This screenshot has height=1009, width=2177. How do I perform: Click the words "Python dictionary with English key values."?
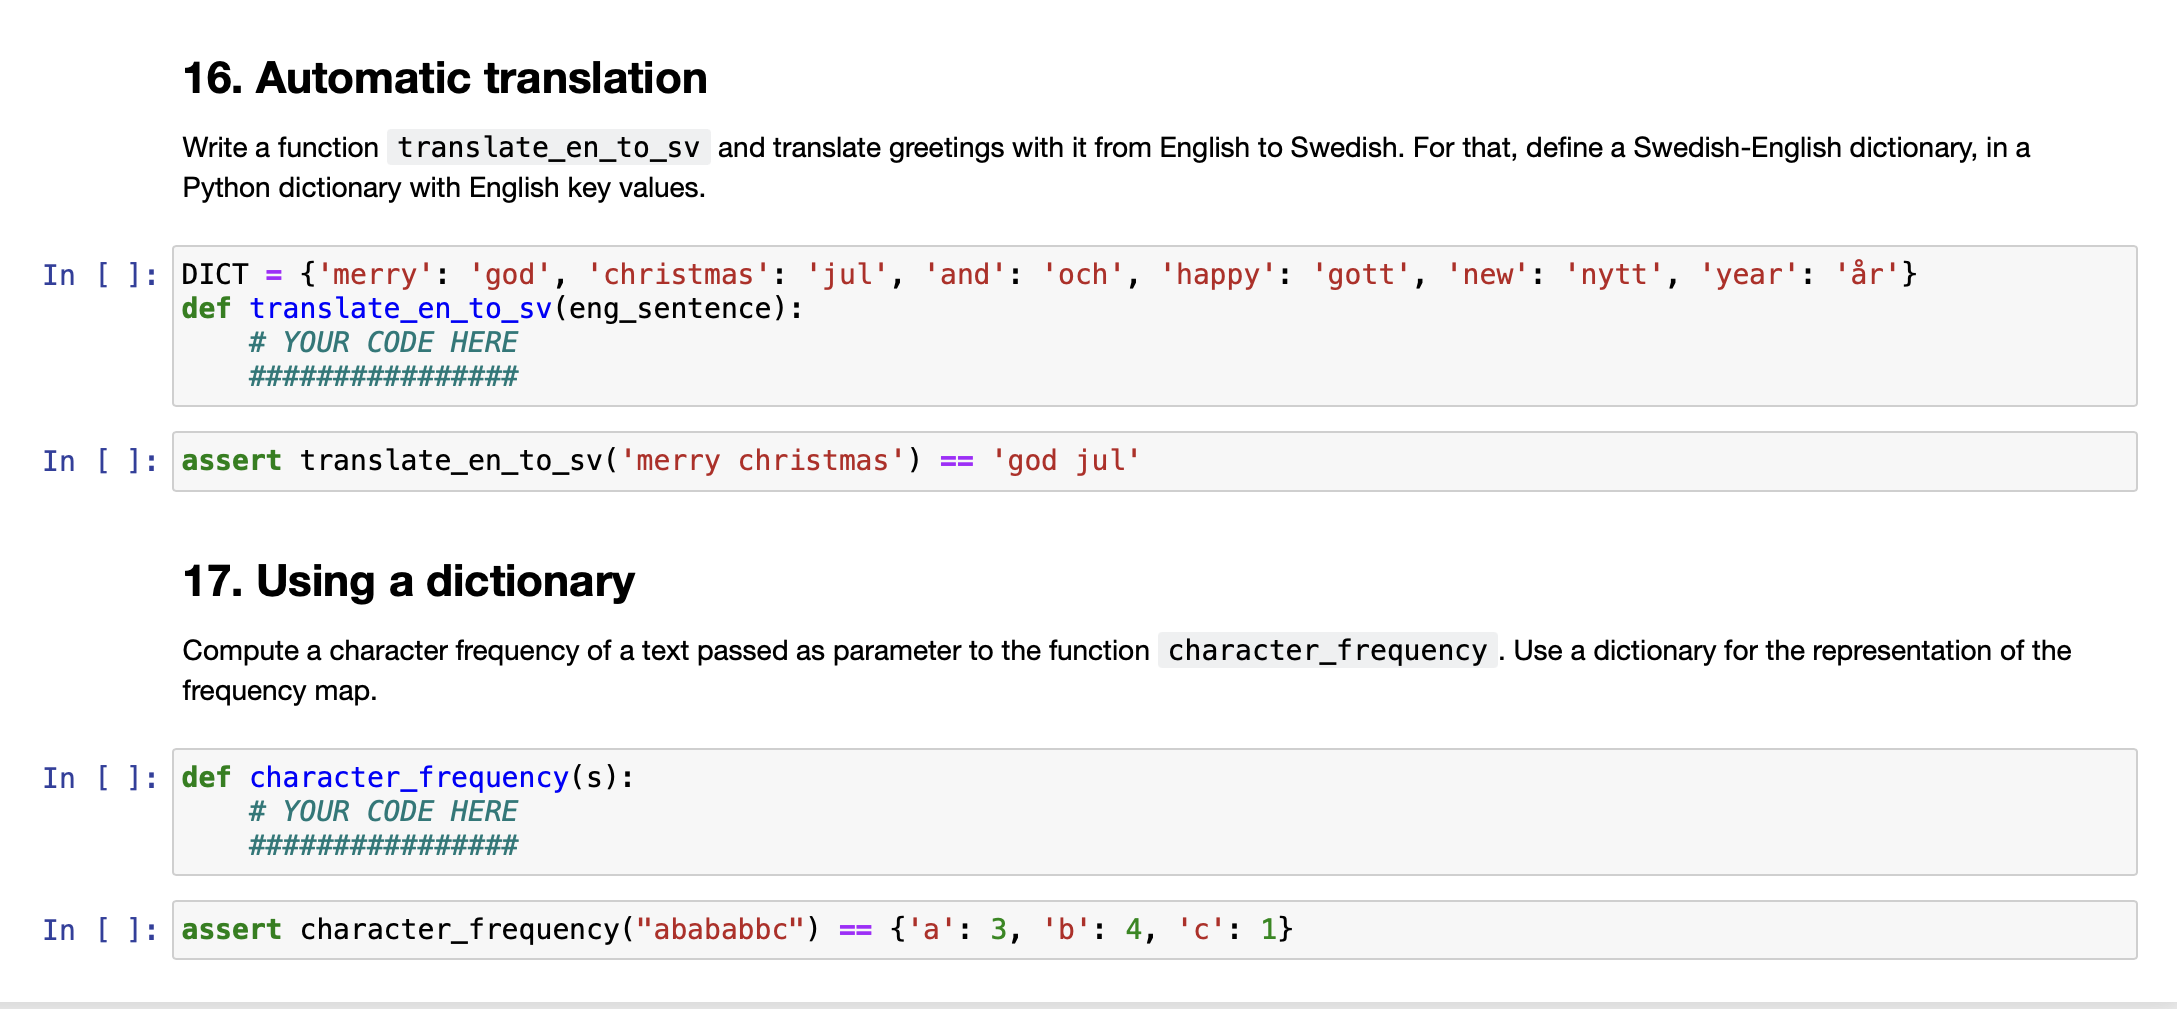[444, 188]
